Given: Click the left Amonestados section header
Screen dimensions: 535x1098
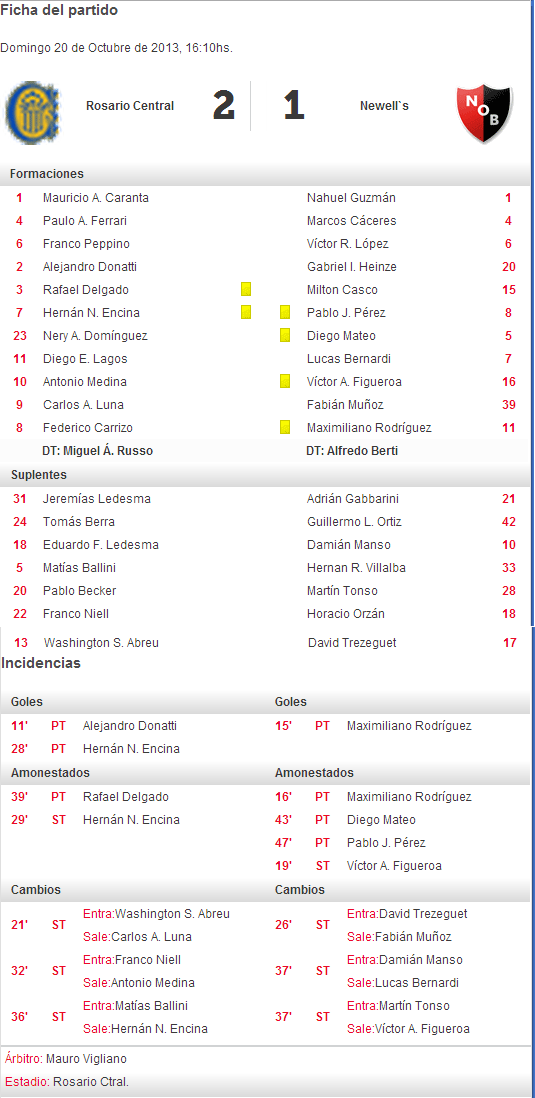Looking at the screenshot, I should click(50, 773).
